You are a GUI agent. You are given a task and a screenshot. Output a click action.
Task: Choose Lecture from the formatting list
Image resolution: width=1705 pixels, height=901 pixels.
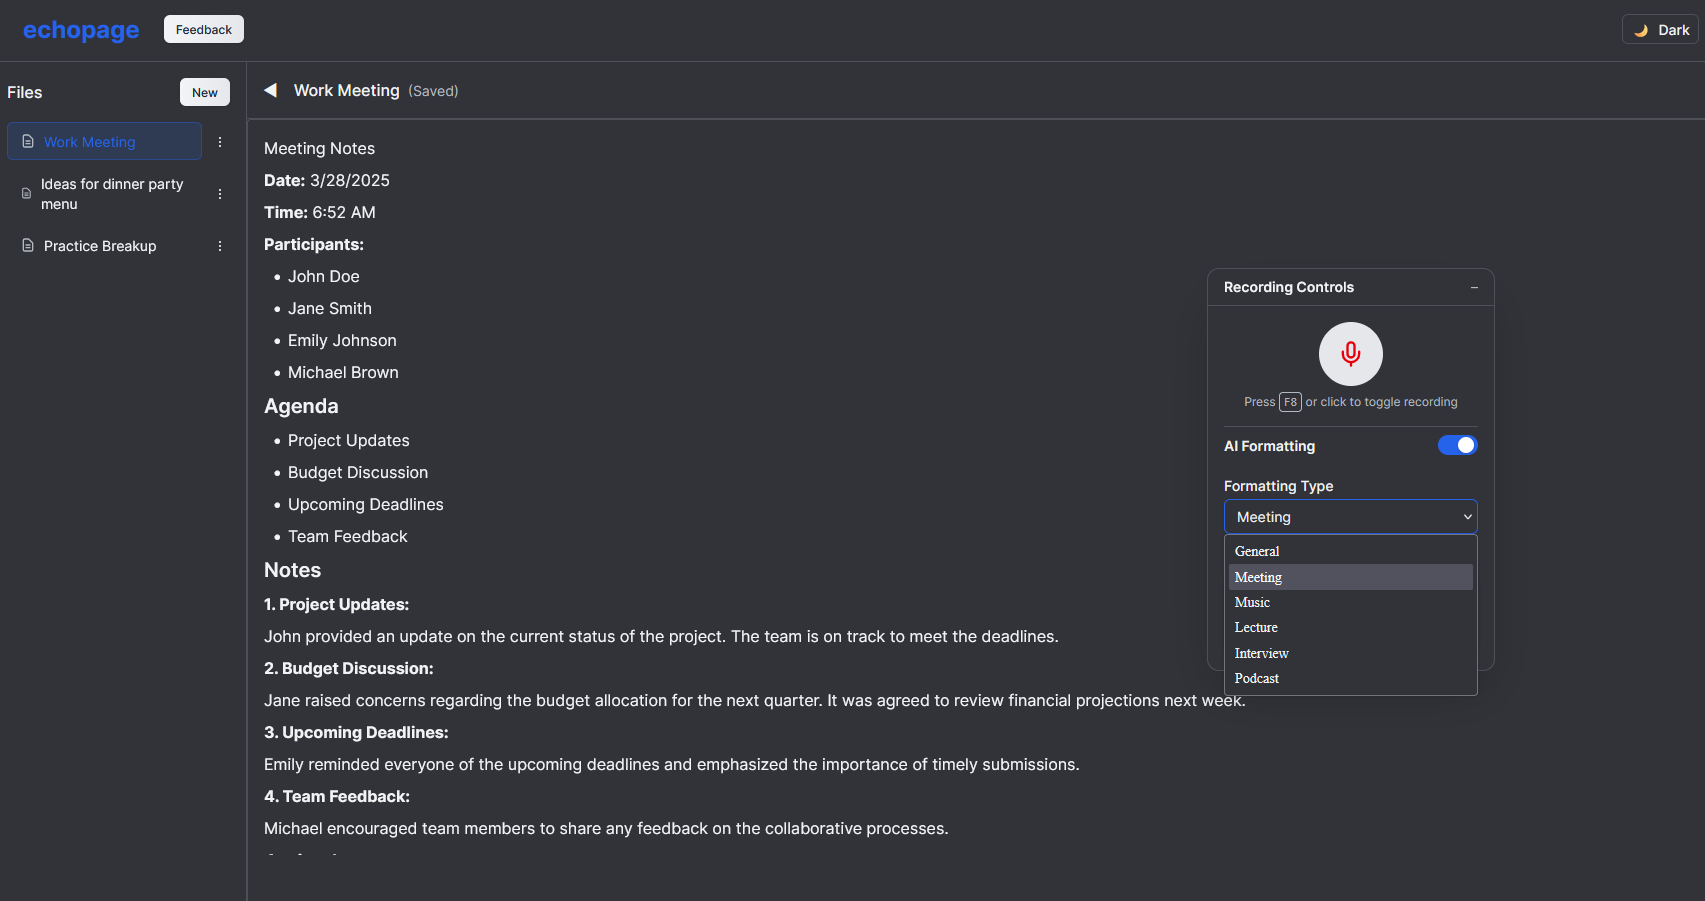(x=1256, y=628)
